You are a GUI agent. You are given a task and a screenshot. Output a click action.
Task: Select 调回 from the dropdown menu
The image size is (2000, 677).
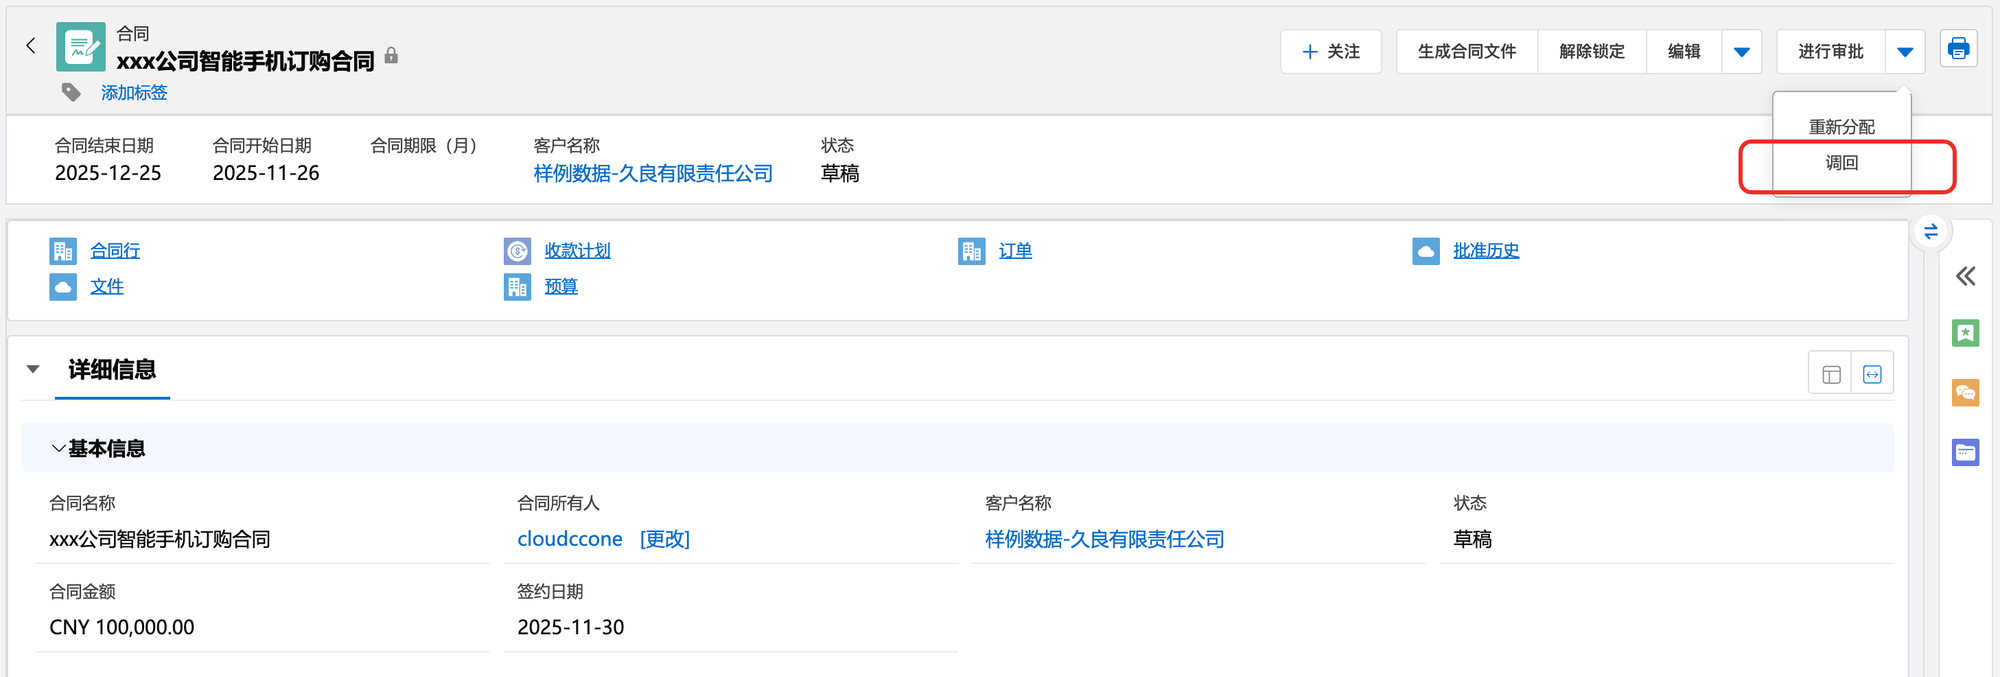1841,163
